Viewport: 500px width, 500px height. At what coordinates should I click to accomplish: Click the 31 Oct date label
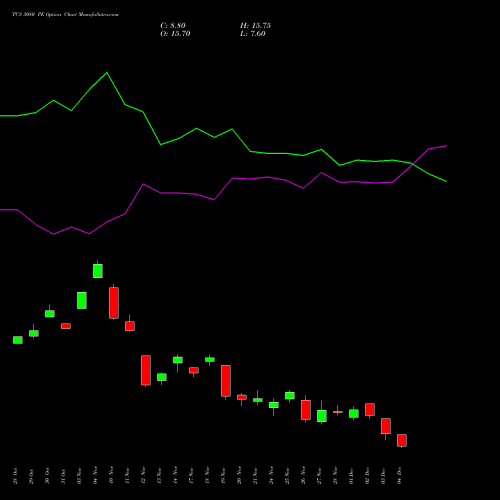(63, 476)
